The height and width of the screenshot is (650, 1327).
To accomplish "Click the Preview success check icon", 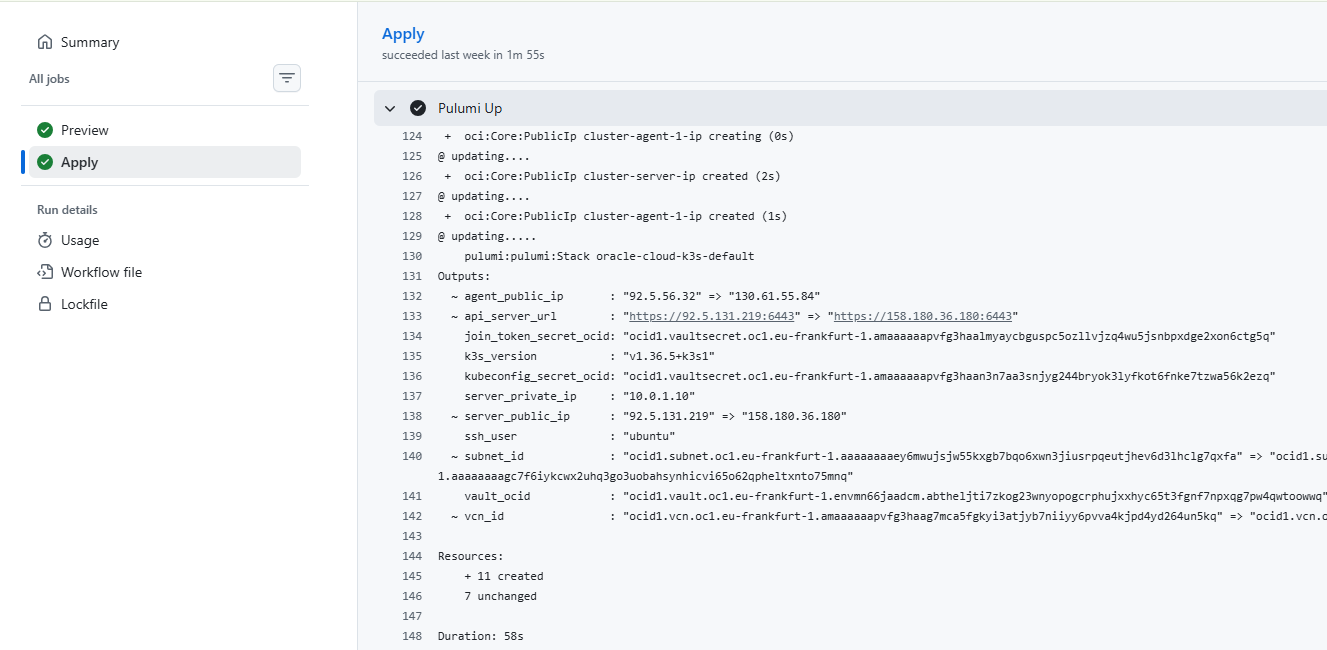I will point(45,130).
